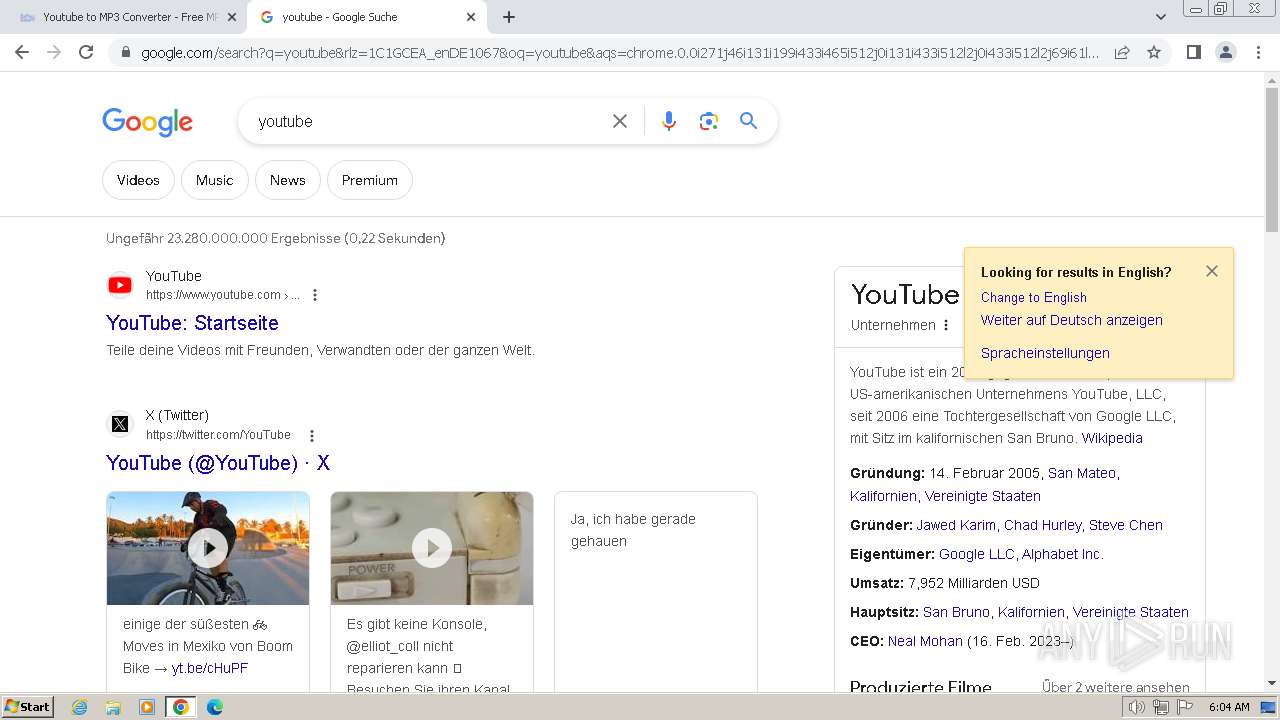Open the Jawed Karim founder link
The image size is (1280, 720).
[x=956, y=525]
